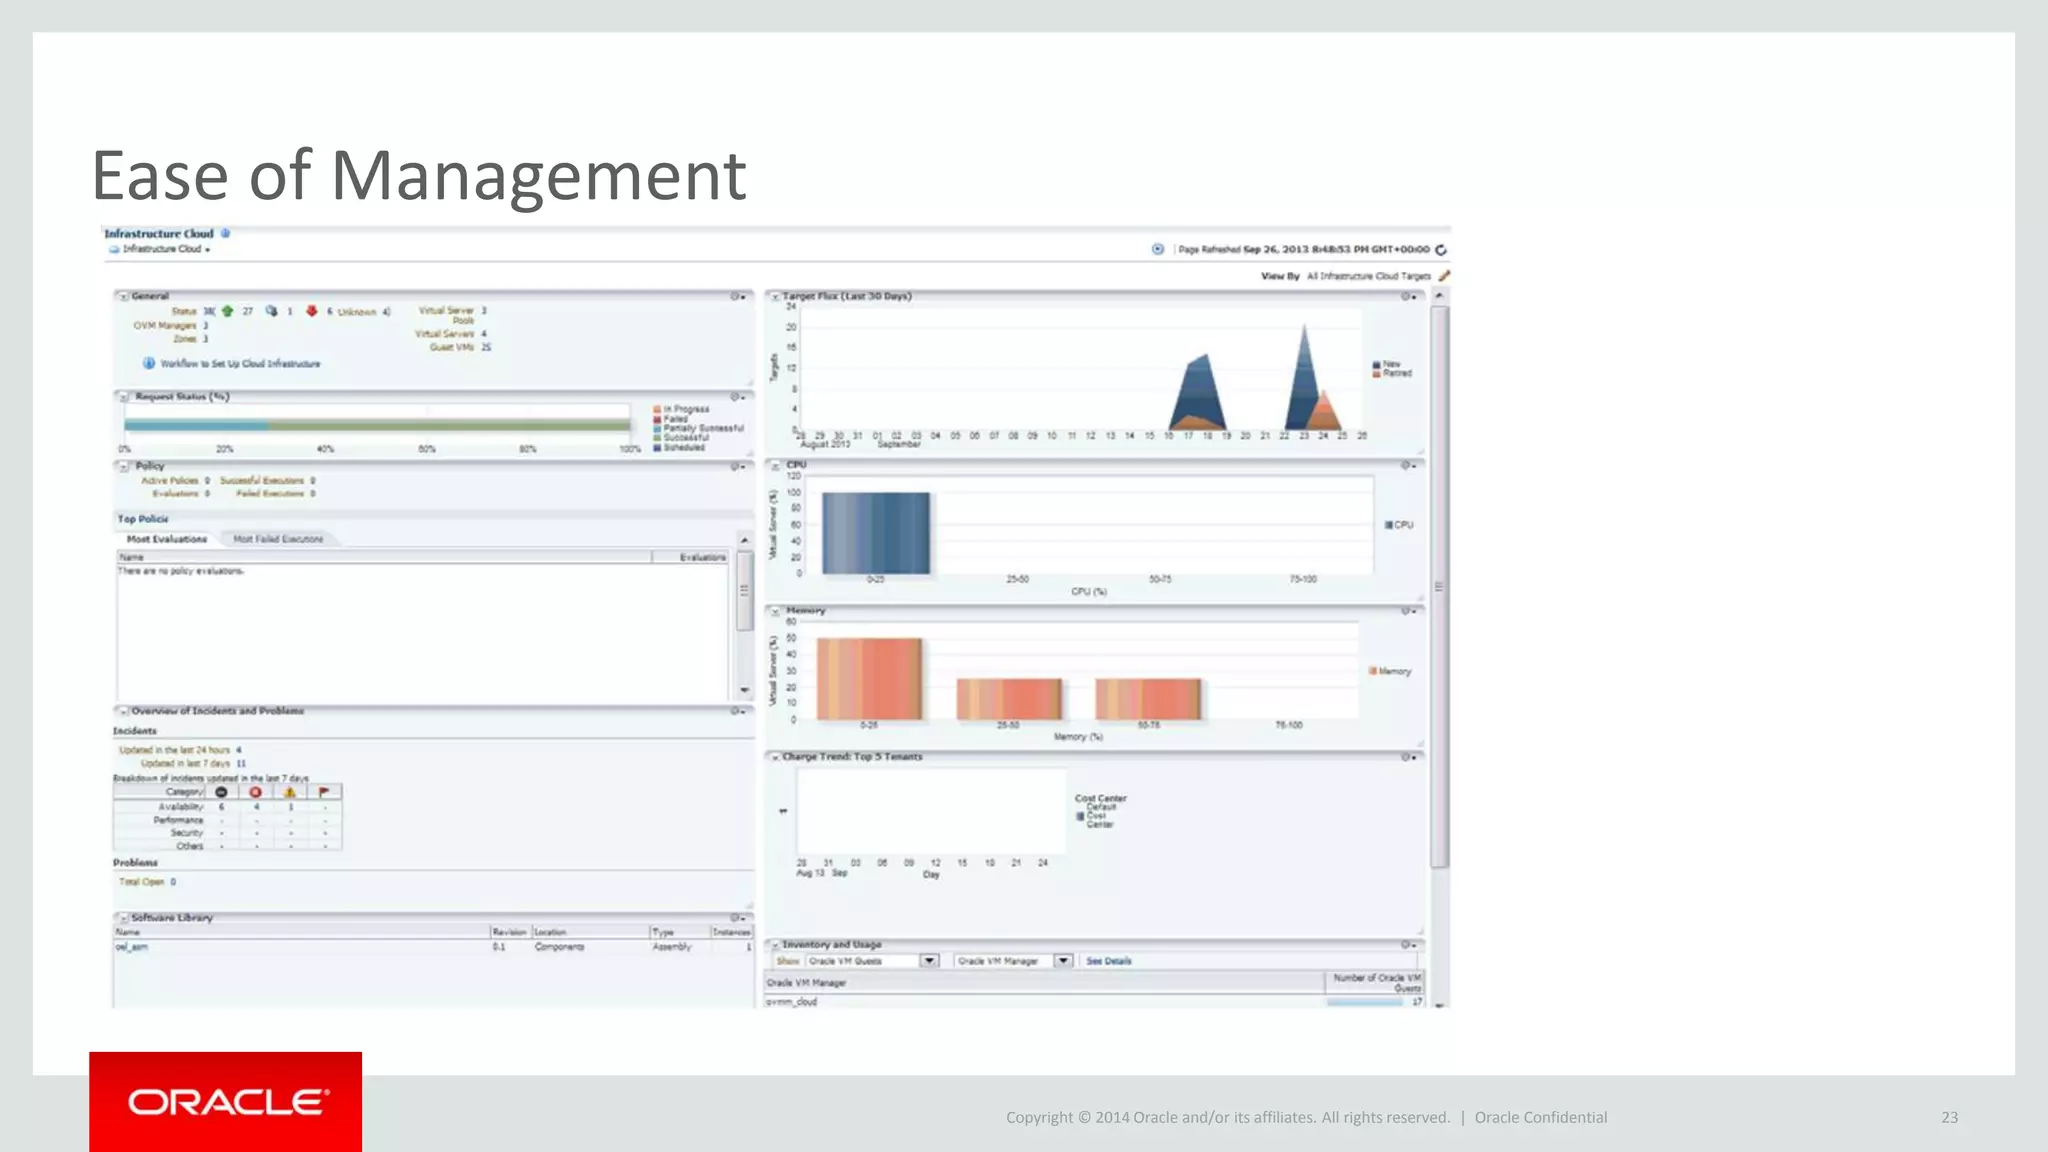
Task: Click the Request Status progress bar
Action: tap(376, 425)
